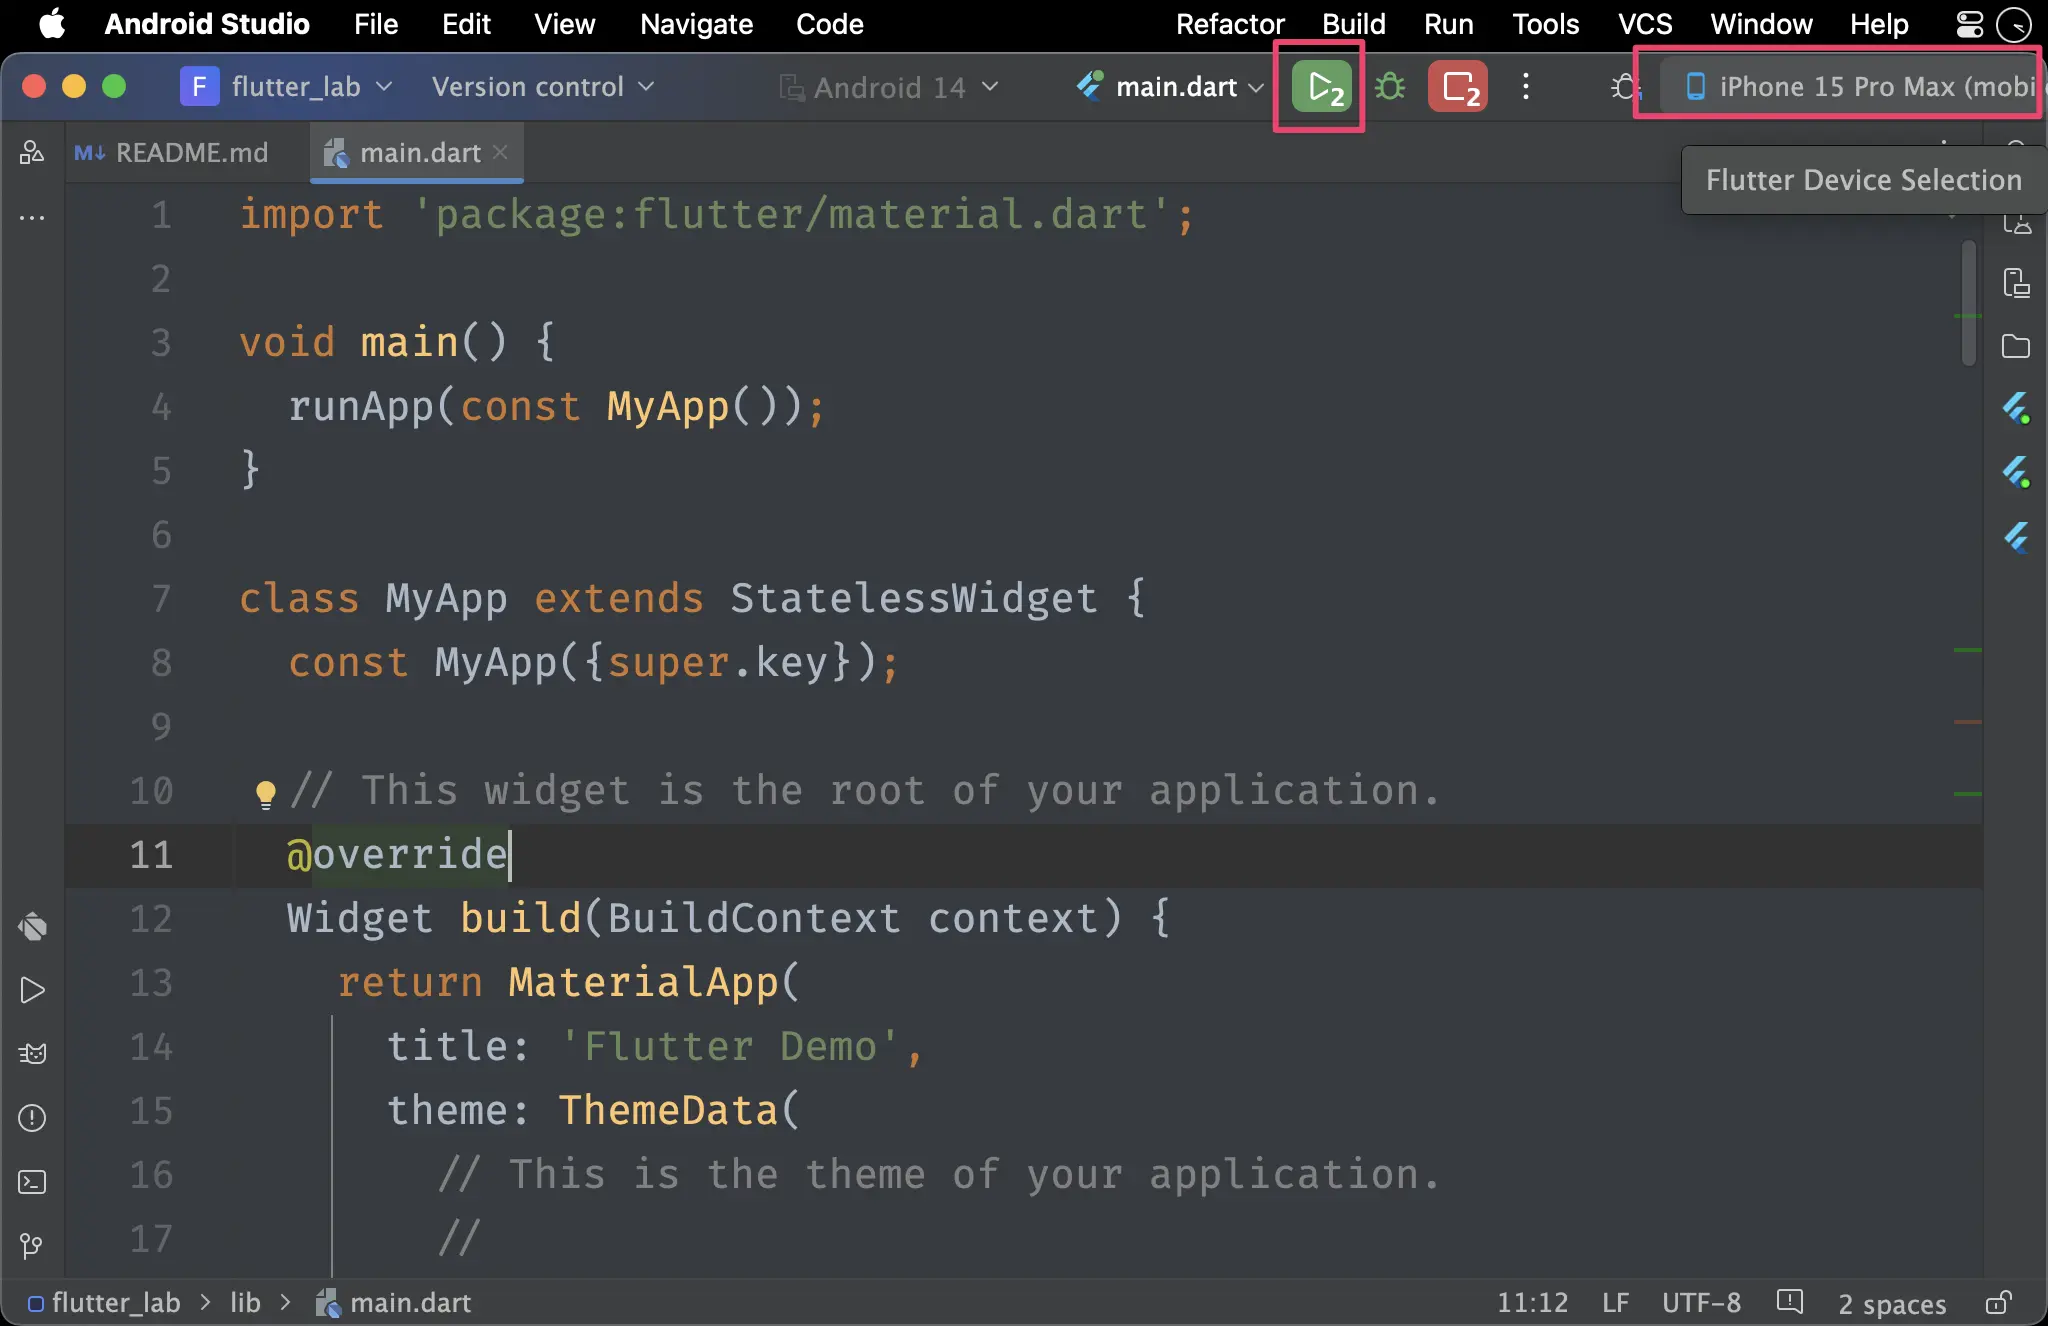Open the Code menu
The width and height of the screenshot is (2048, 1326).
pos(829,24)
